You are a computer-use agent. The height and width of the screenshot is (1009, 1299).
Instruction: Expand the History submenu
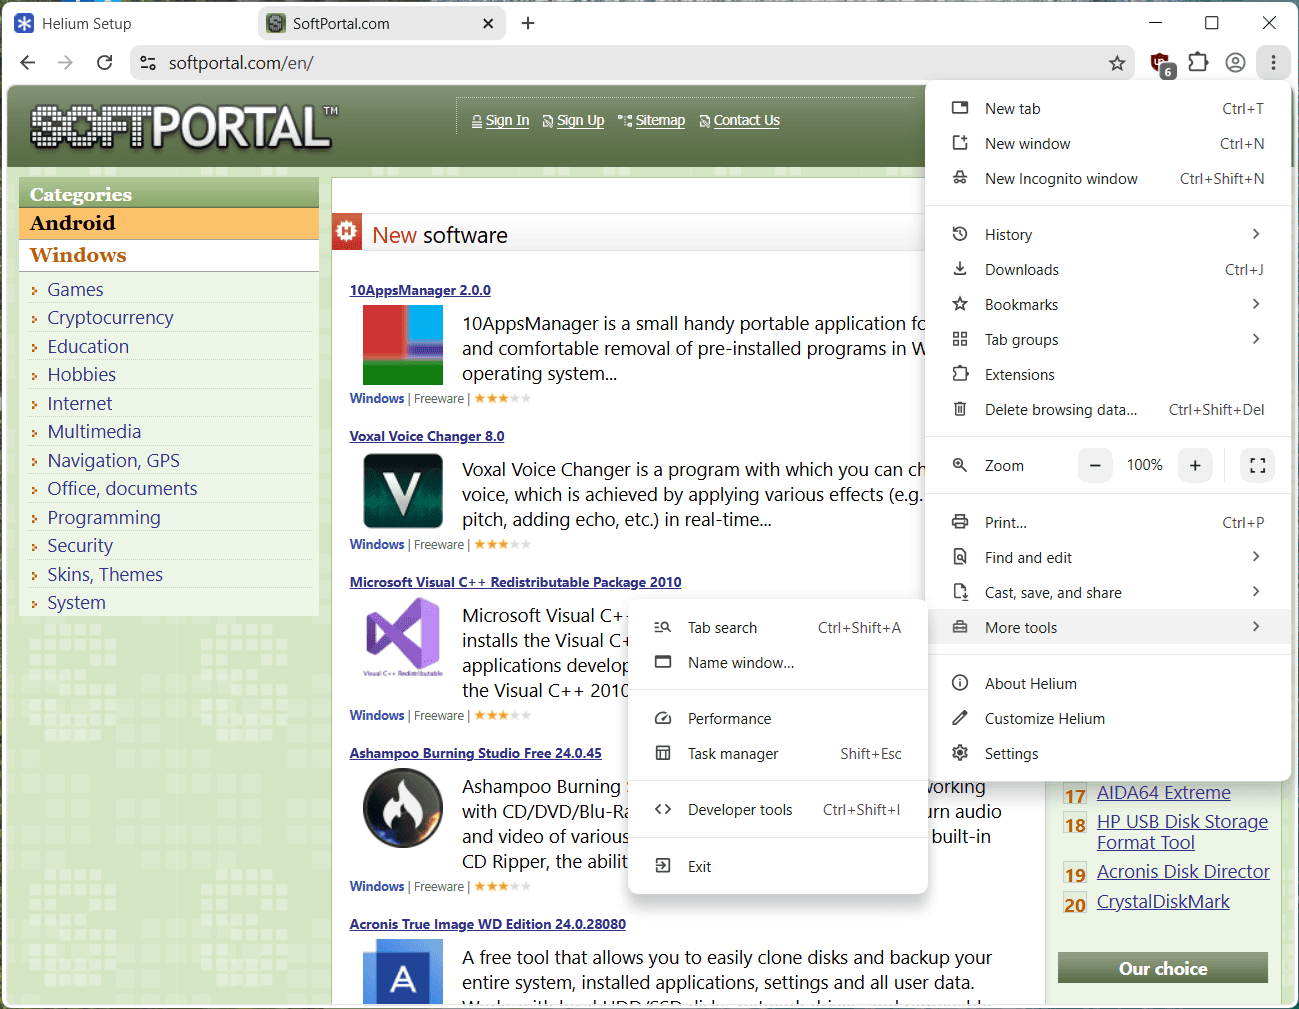tap(1107, 234)
